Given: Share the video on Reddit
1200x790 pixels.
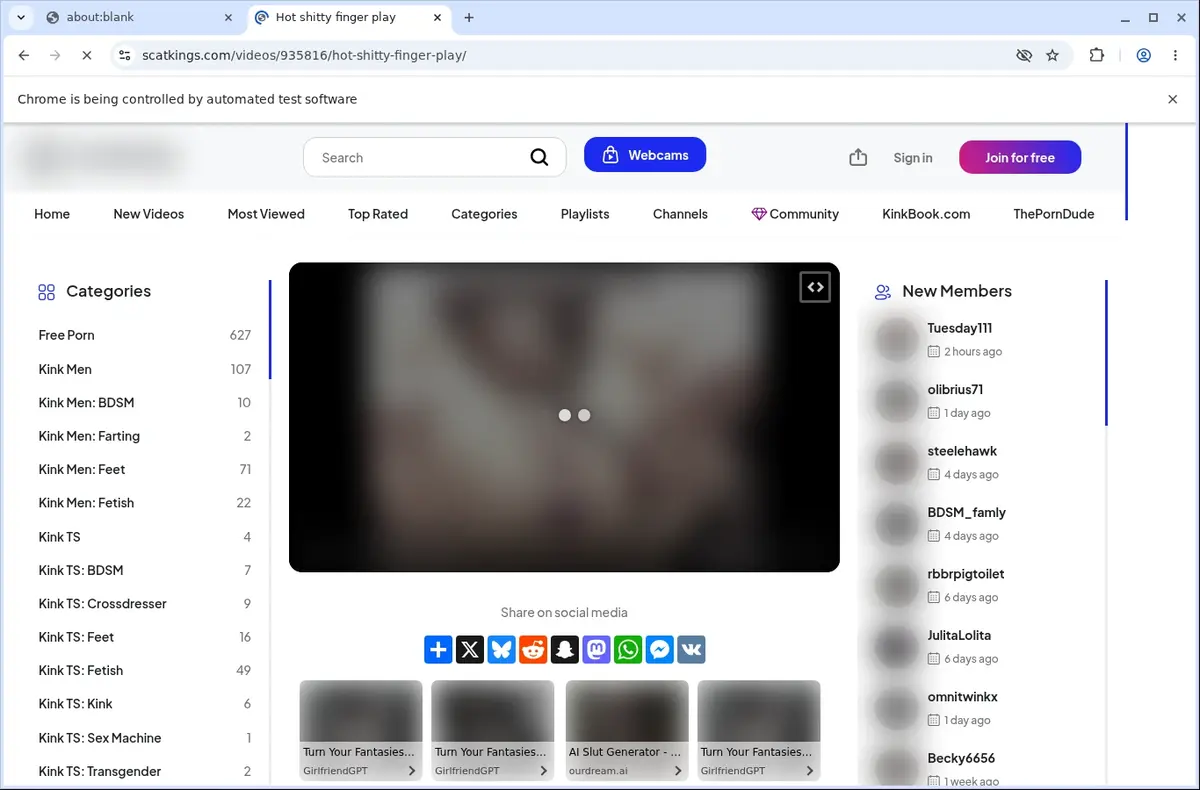Looking at the screenshot, I should coord(533,650).
